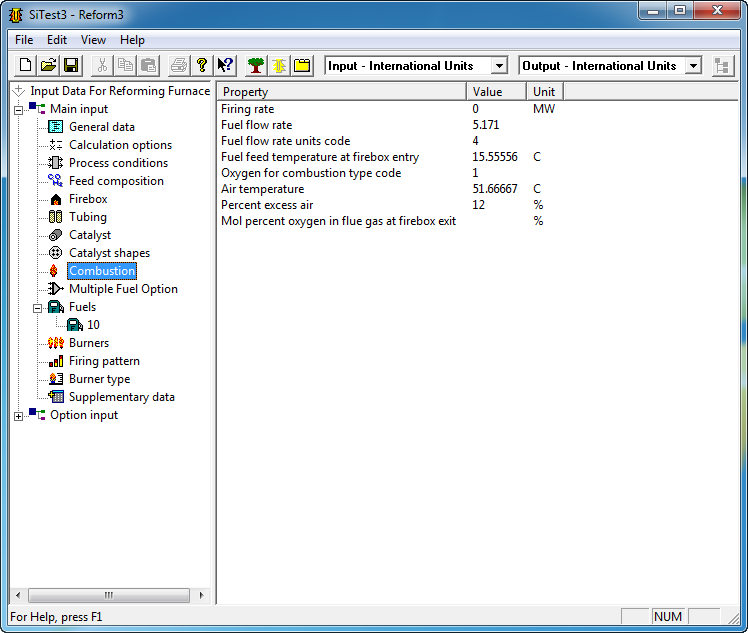
Task: Open the Input units dropdown arrow
Action: (499, 65)
